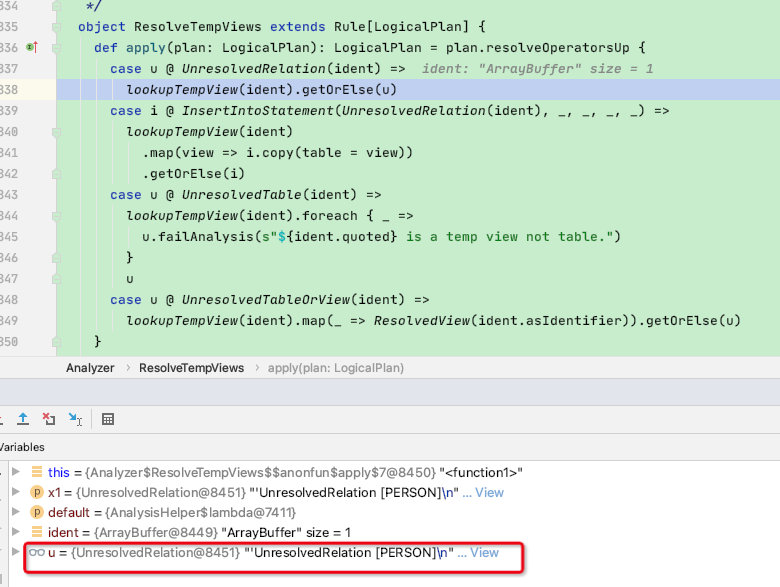Click the Drop Frame icon with red X
This screenshot has height=587, width=780.
click(49, 419)
